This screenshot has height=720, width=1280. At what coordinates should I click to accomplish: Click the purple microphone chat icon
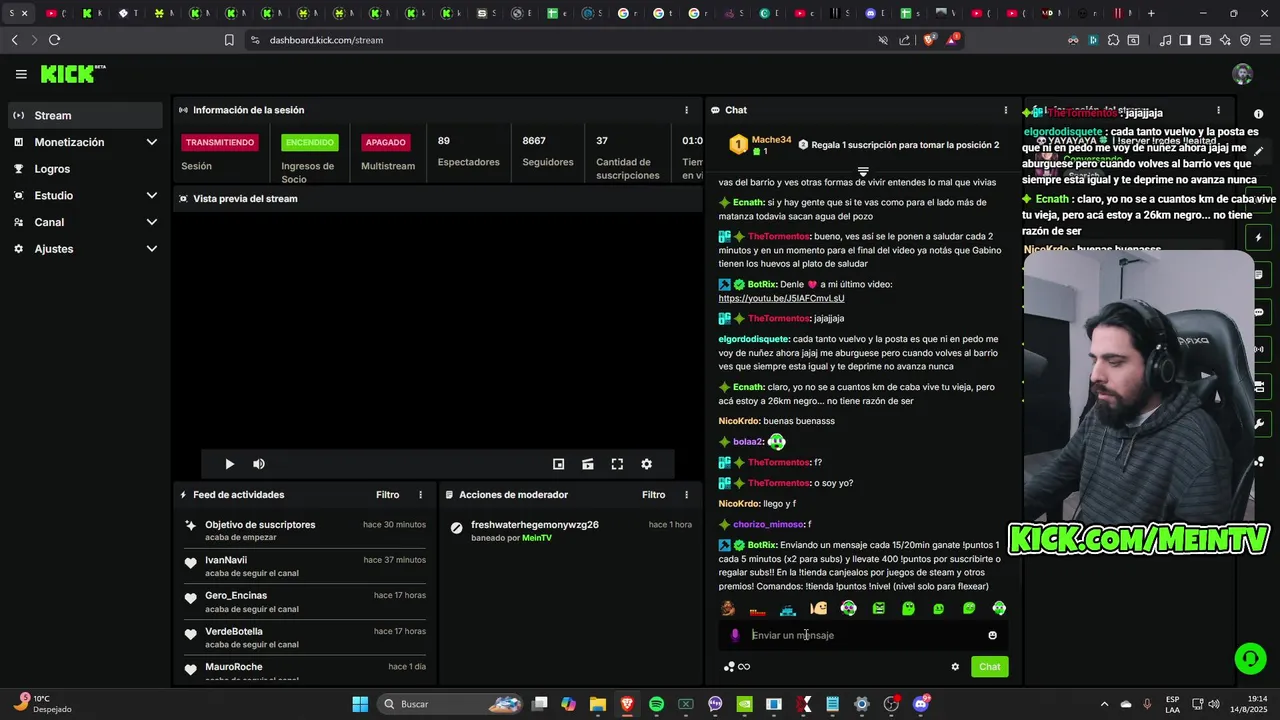[735, 635]
